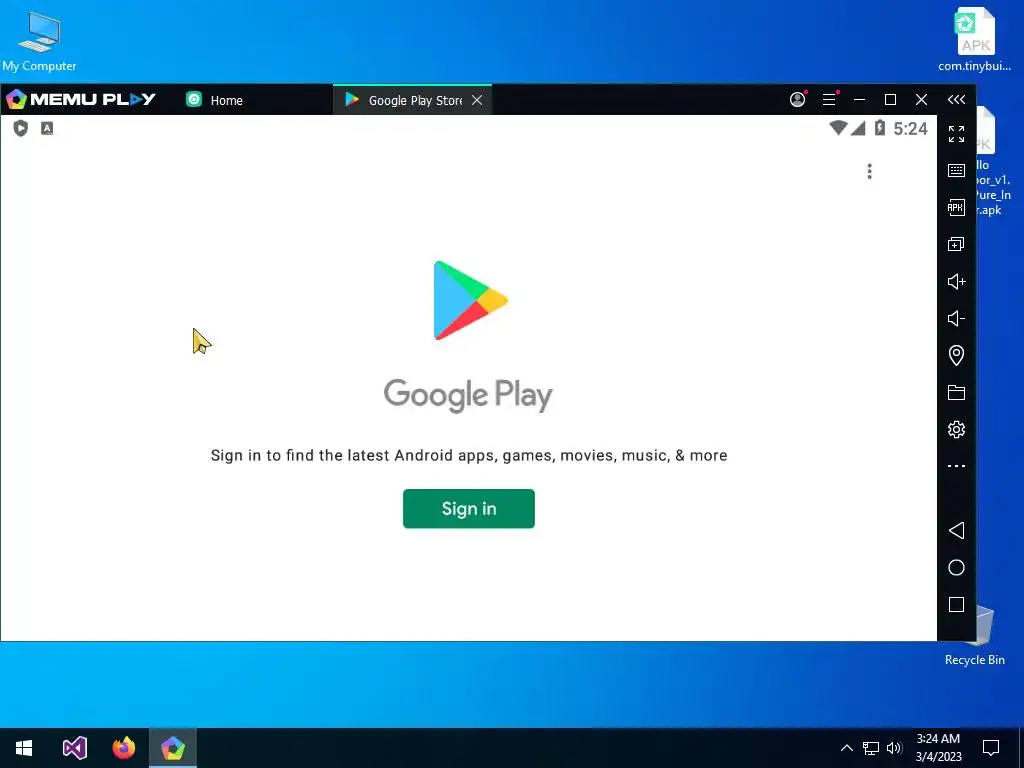Open the GPS location pin tool
Screen dimensions: 1024x768
(956, 355)
